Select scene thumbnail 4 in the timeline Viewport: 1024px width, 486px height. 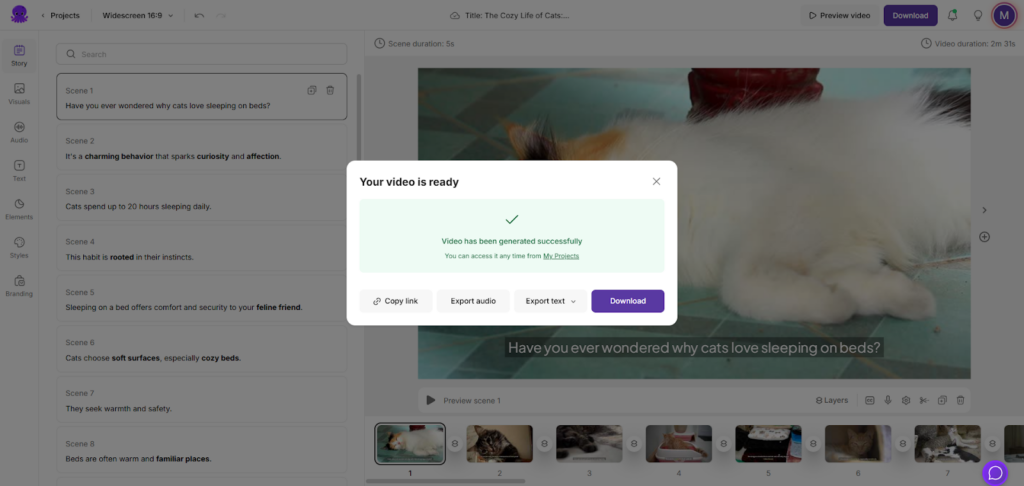(678, 443)
